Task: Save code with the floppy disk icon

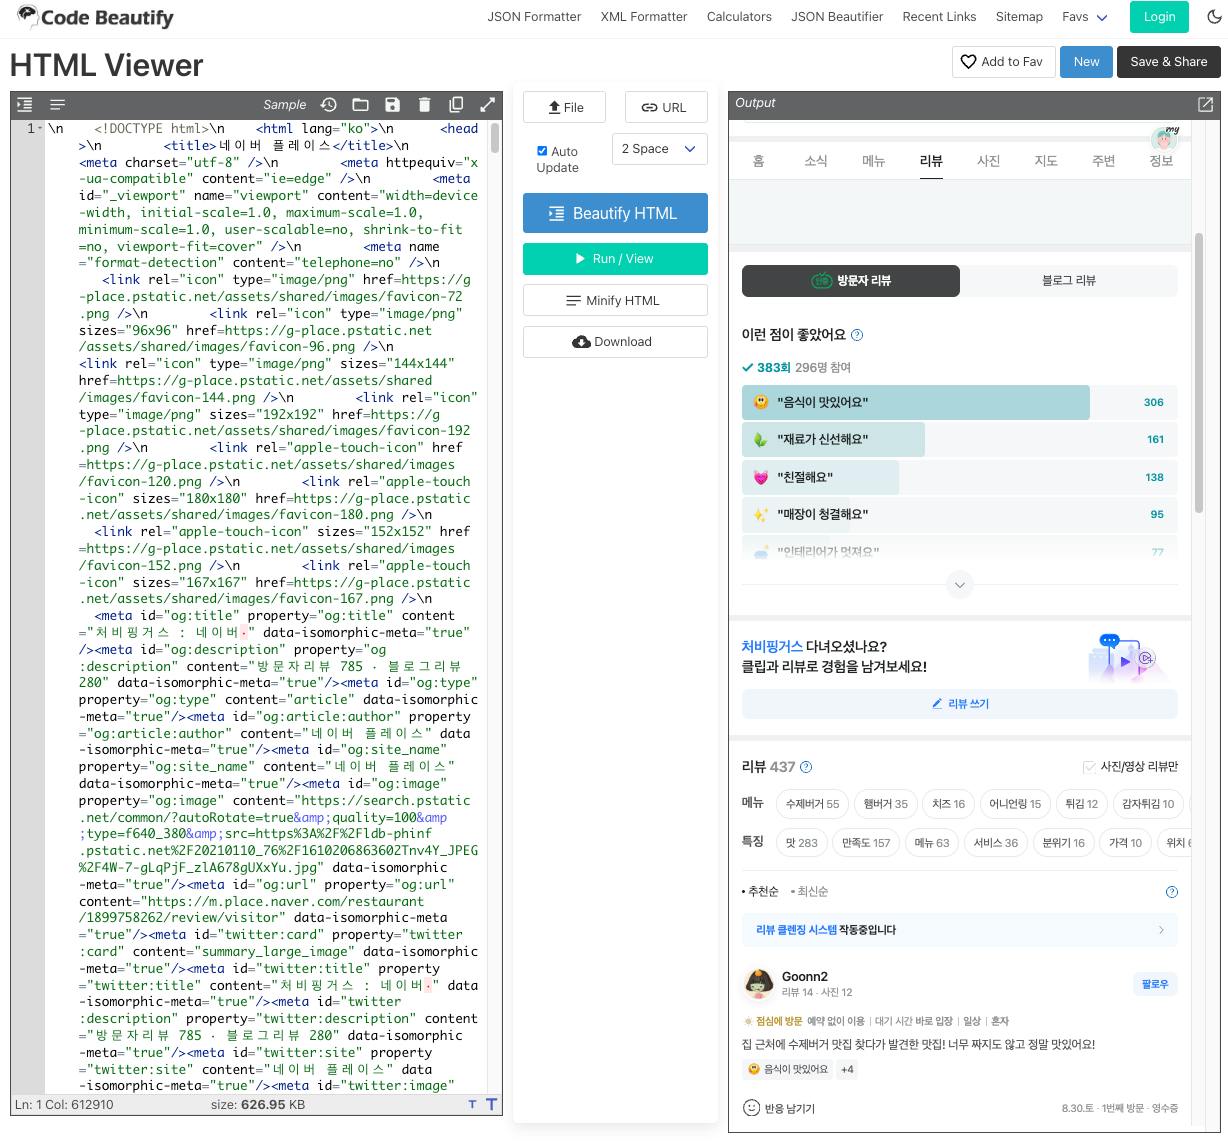Action: coord(392,104)
